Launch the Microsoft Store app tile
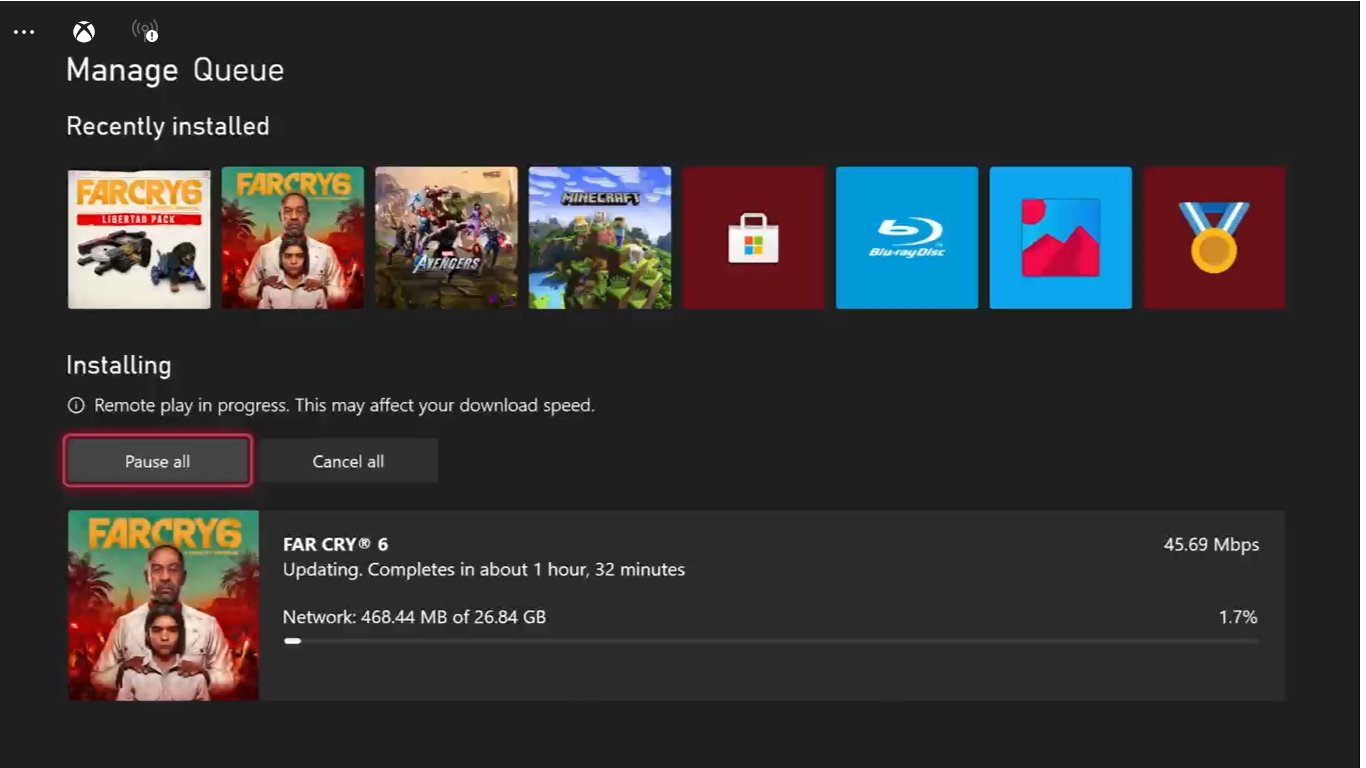This screenshot has width=1366, height=768. [754, 238]
